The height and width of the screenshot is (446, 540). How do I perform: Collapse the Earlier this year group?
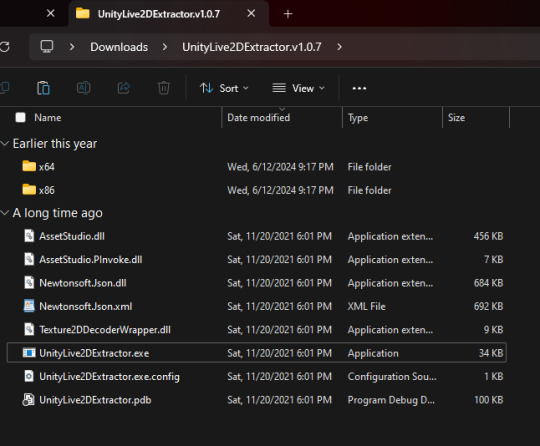pyautogui.click(x=4, y=144)
